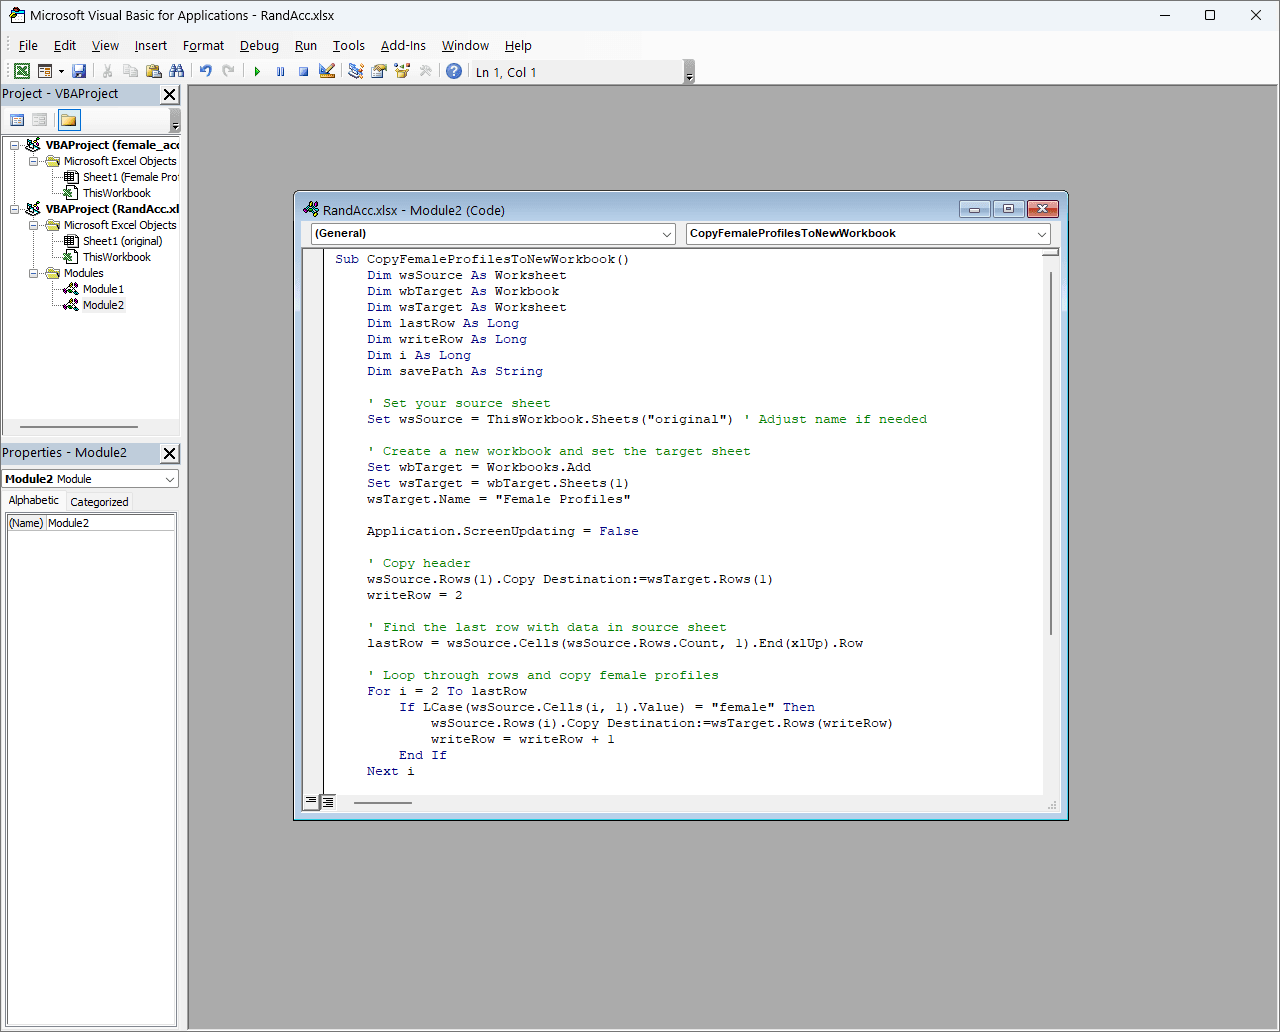Open Object Browser toolbar icon
This screenshot has height=1032, width=1280.
[x=402, y=71]
